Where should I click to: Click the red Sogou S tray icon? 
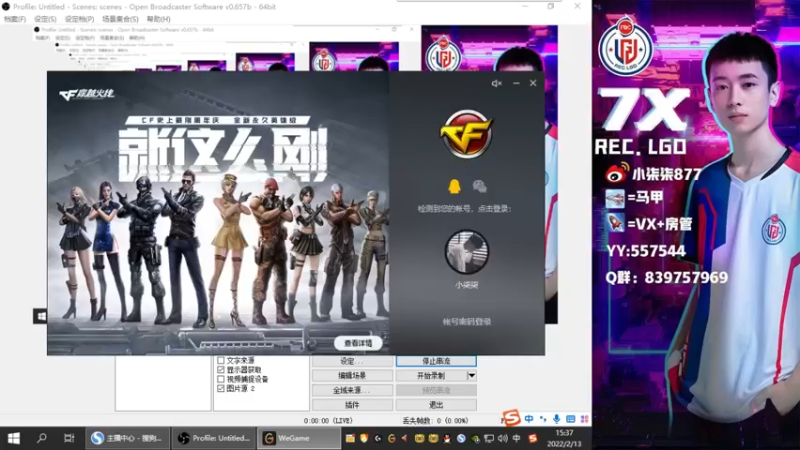coord(533,438)
